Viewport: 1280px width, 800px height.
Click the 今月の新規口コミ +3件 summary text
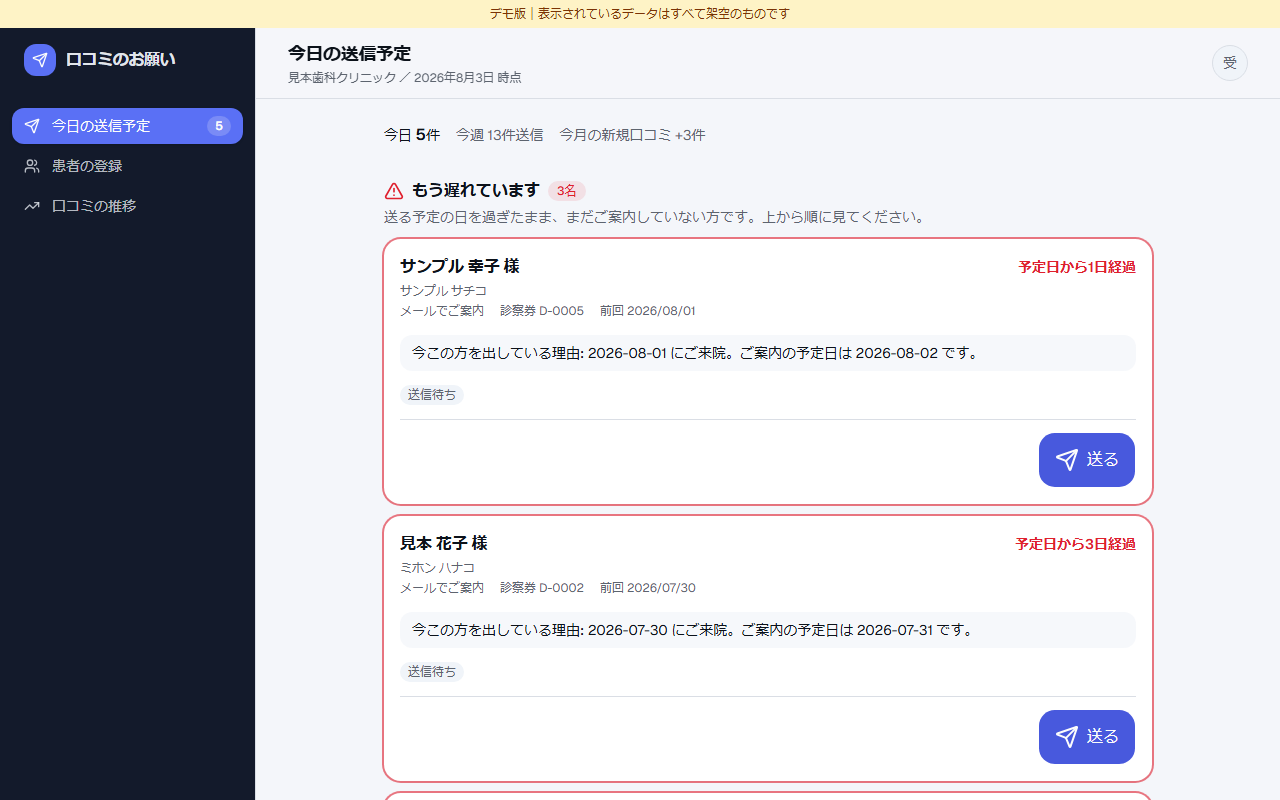[x=633, y=135]
